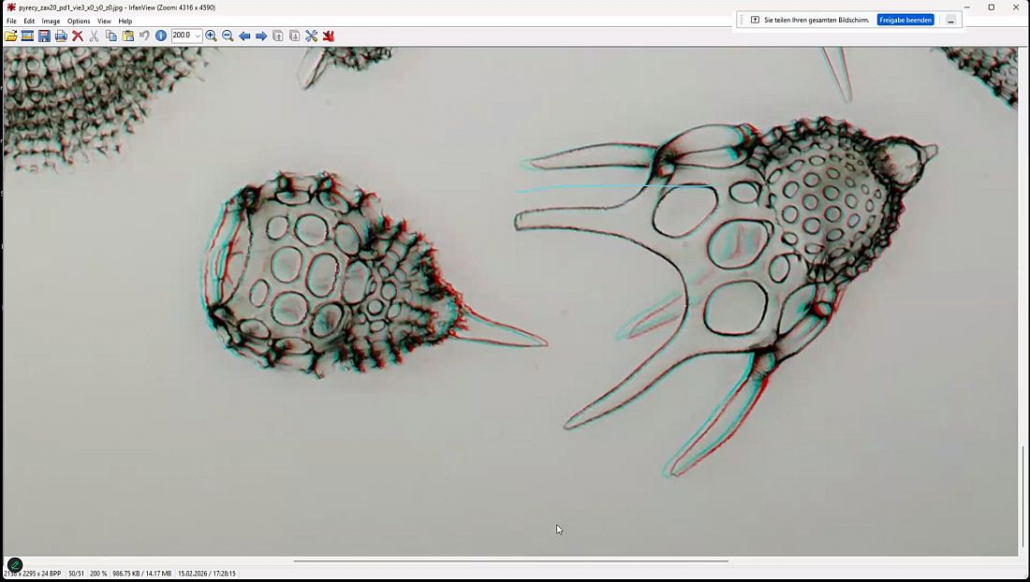1030x582 pixels.
Task: Open the Image menu
Action: [51, 21]
